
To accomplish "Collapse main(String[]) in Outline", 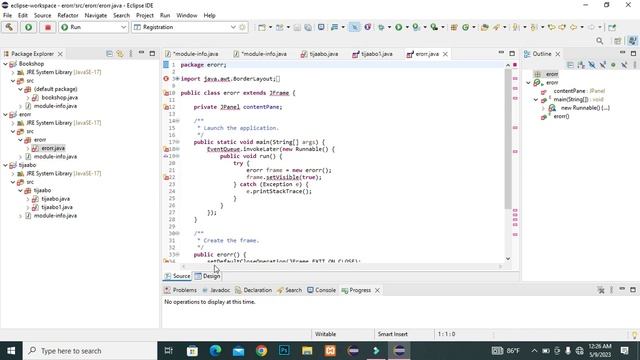I will pos(536,100).
